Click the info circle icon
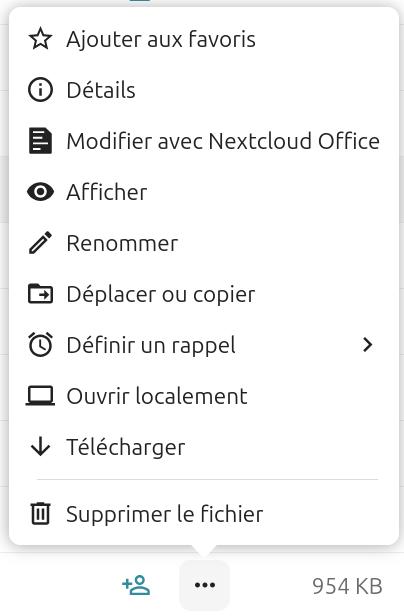The height and width of the screenshot is (616, 404). [40, 90]
